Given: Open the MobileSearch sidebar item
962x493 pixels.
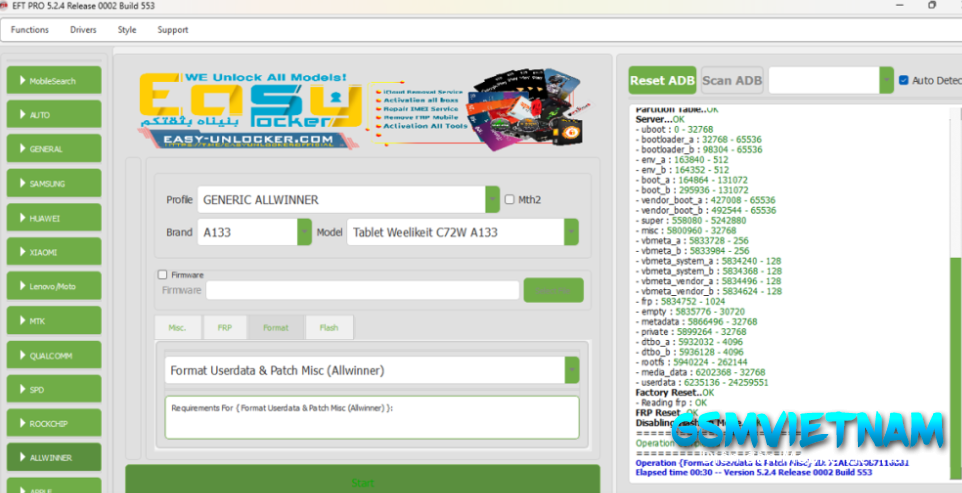Looking at the screenshot, I should (x=54, y=80).
